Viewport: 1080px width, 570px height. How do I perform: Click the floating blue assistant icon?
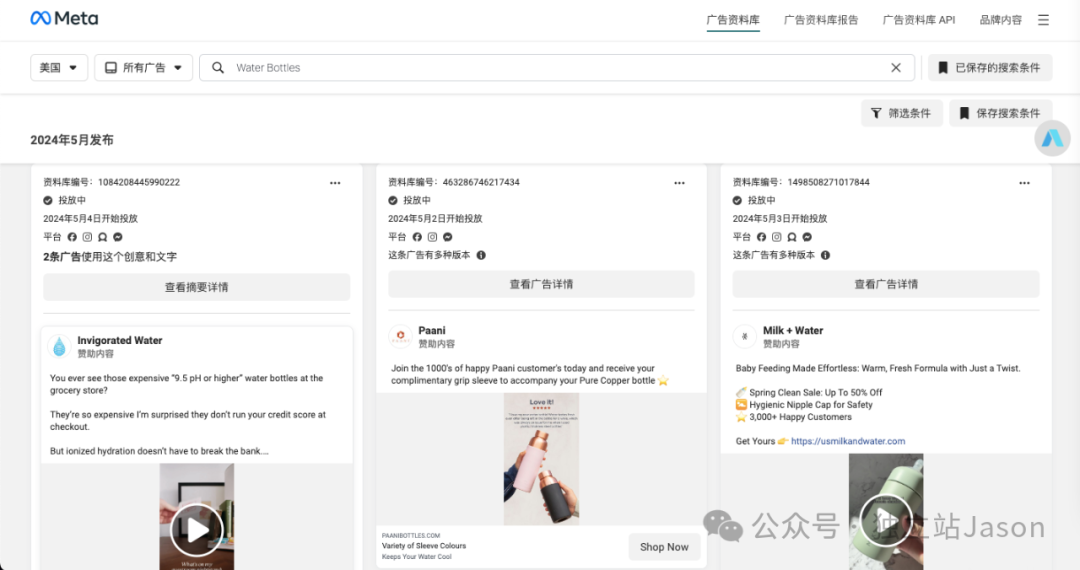(x=1052, y=138)
